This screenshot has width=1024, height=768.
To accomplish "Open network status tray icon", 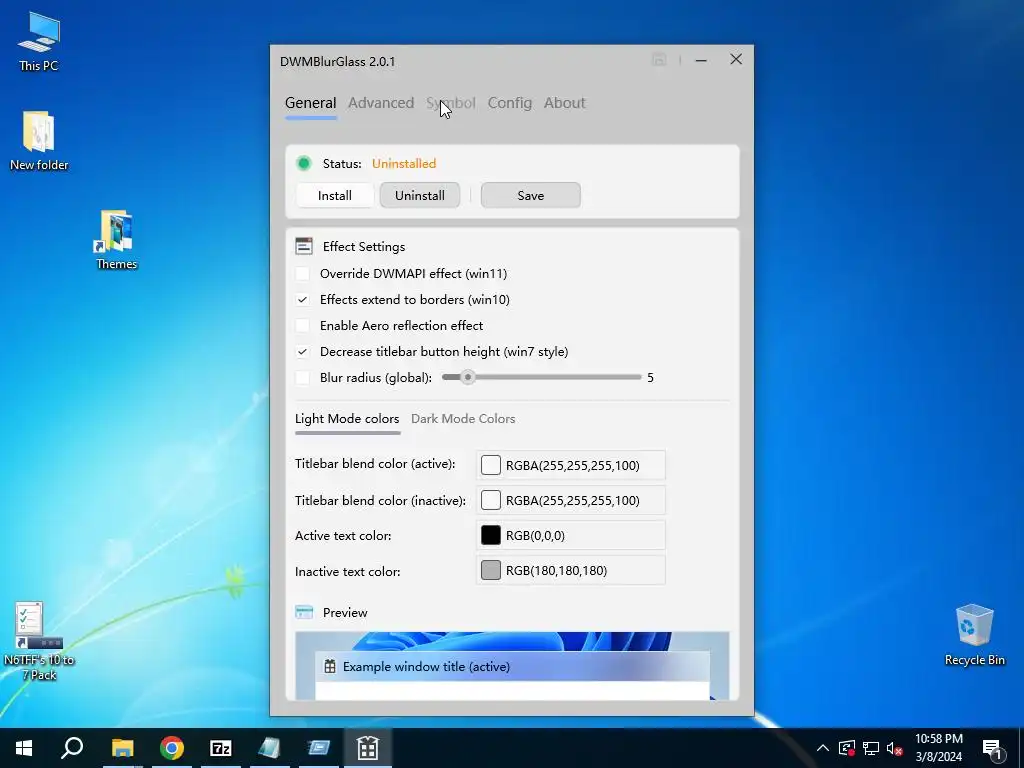I will [871, 748].
